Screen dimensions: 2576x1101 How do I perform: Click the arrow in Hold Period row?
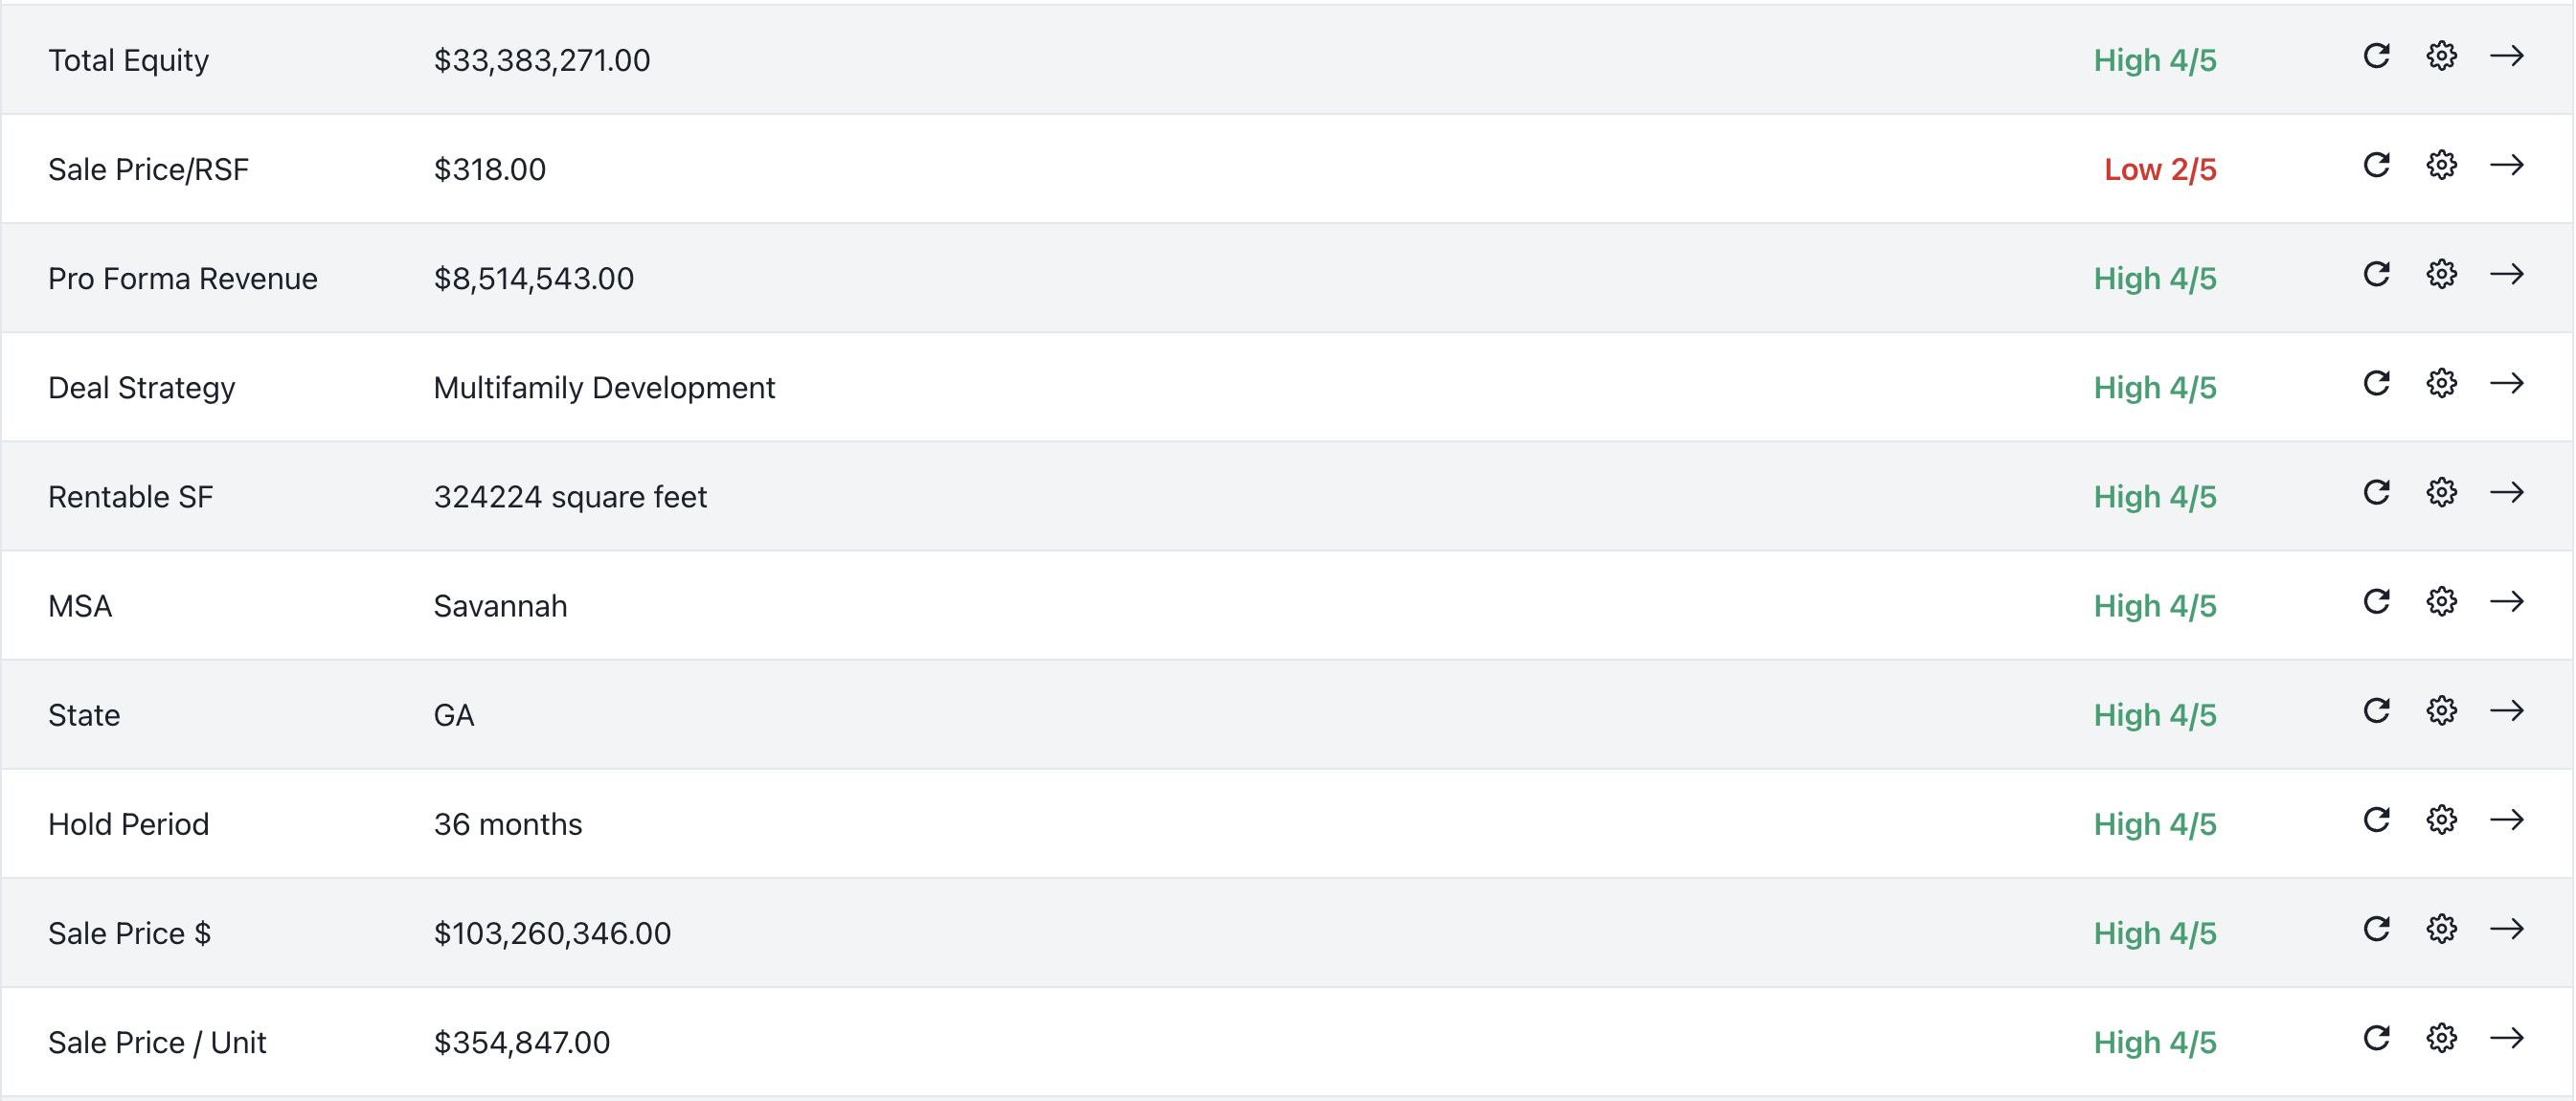point(2506,820)
